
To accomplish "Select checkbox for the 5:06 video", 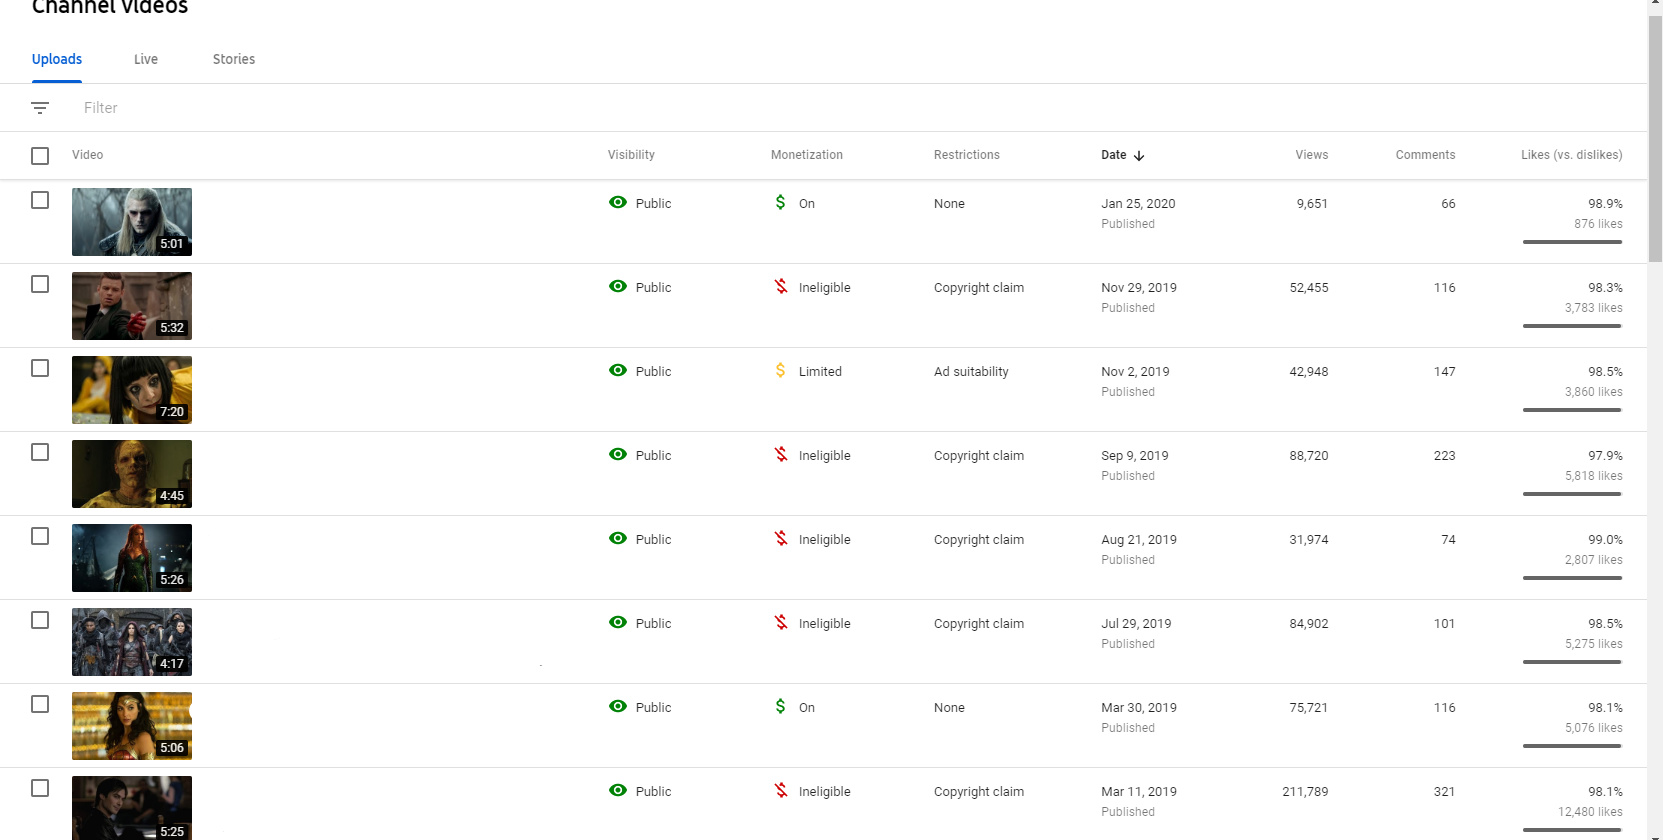I will coord(40,704).
